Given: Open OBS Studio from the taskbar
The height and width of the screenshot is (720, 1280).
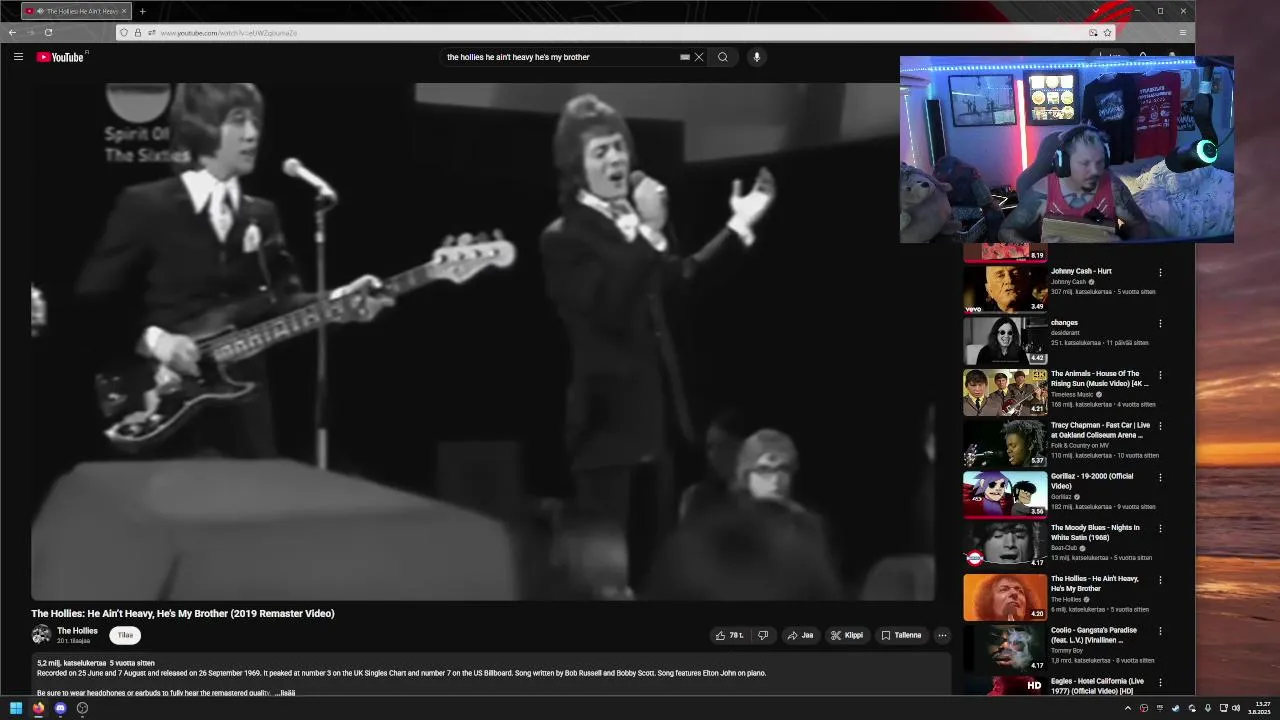Looking at the screenshot, I should (82, 708).
